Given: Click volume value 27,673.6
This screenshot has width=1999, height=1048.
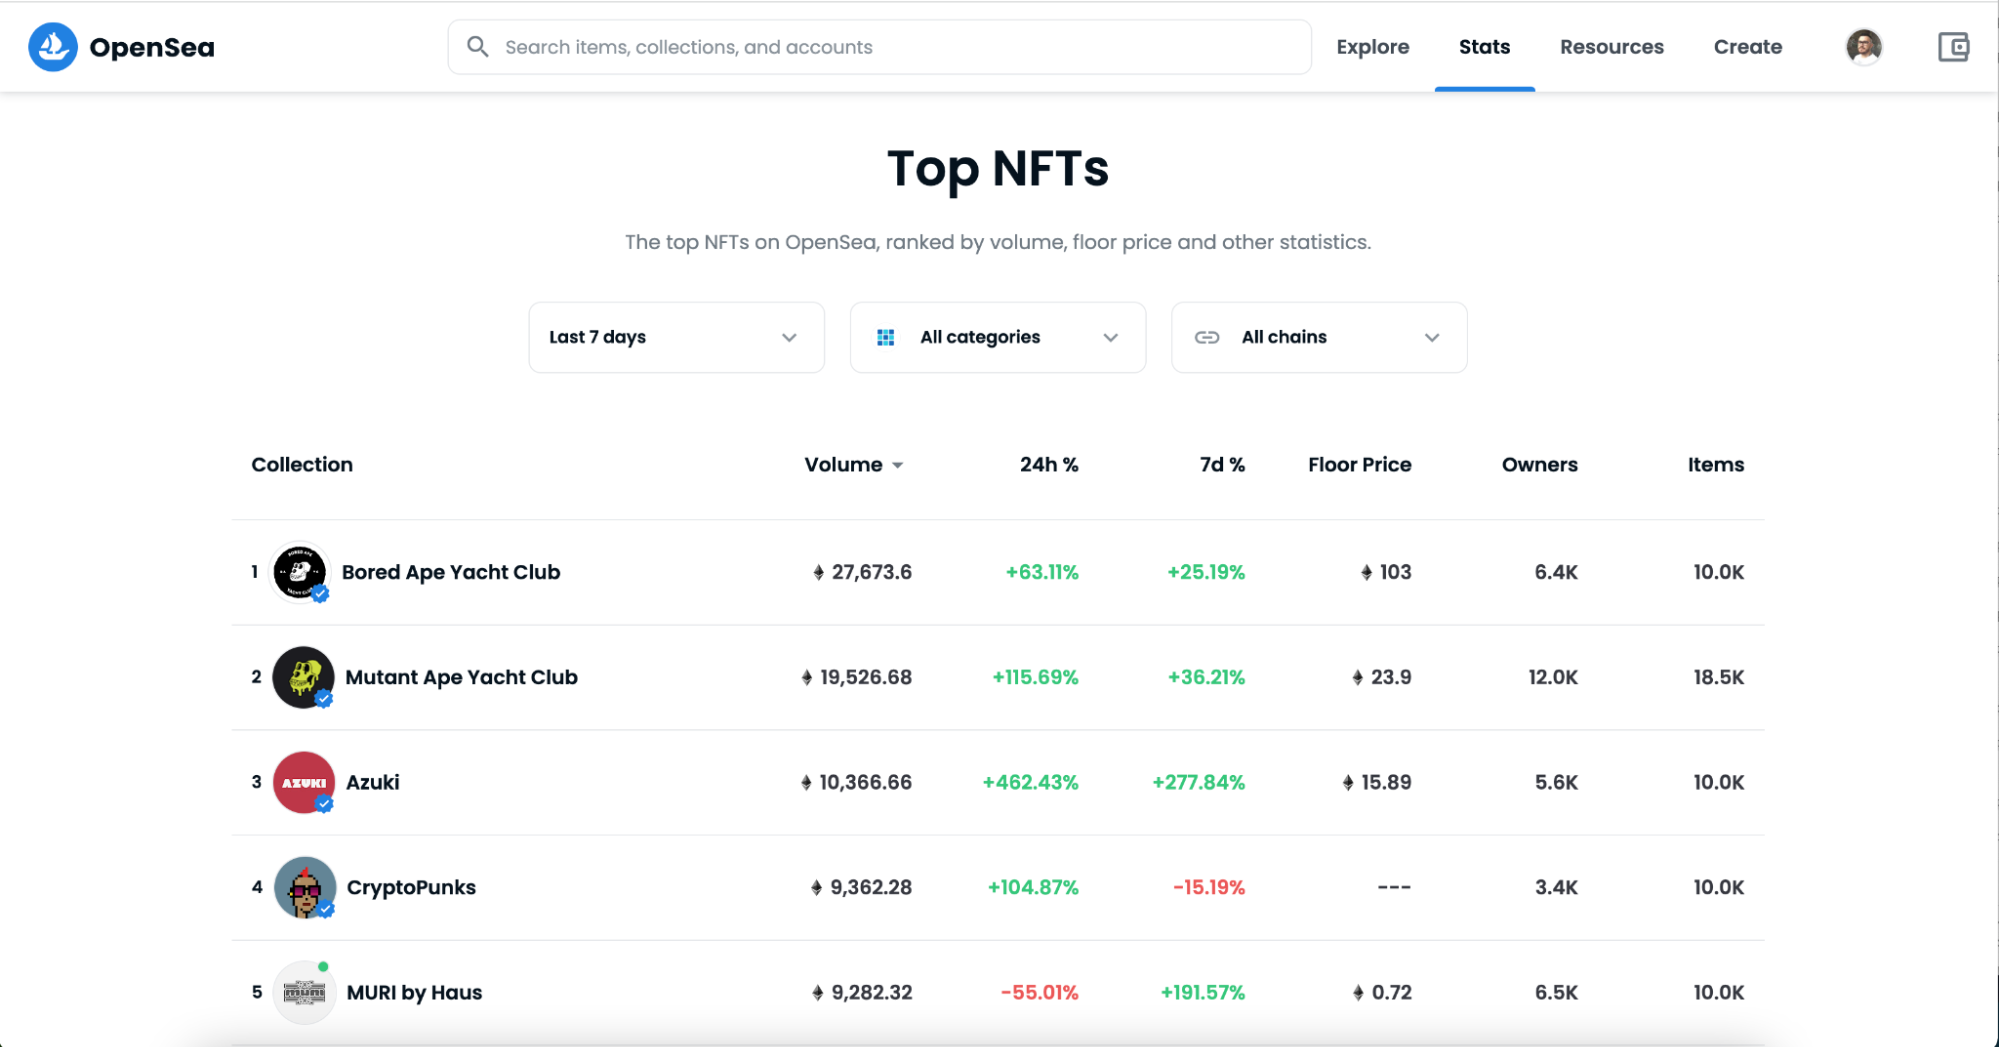Looking at the screenshot, I should pyautogui.click(x=871, y=572).
